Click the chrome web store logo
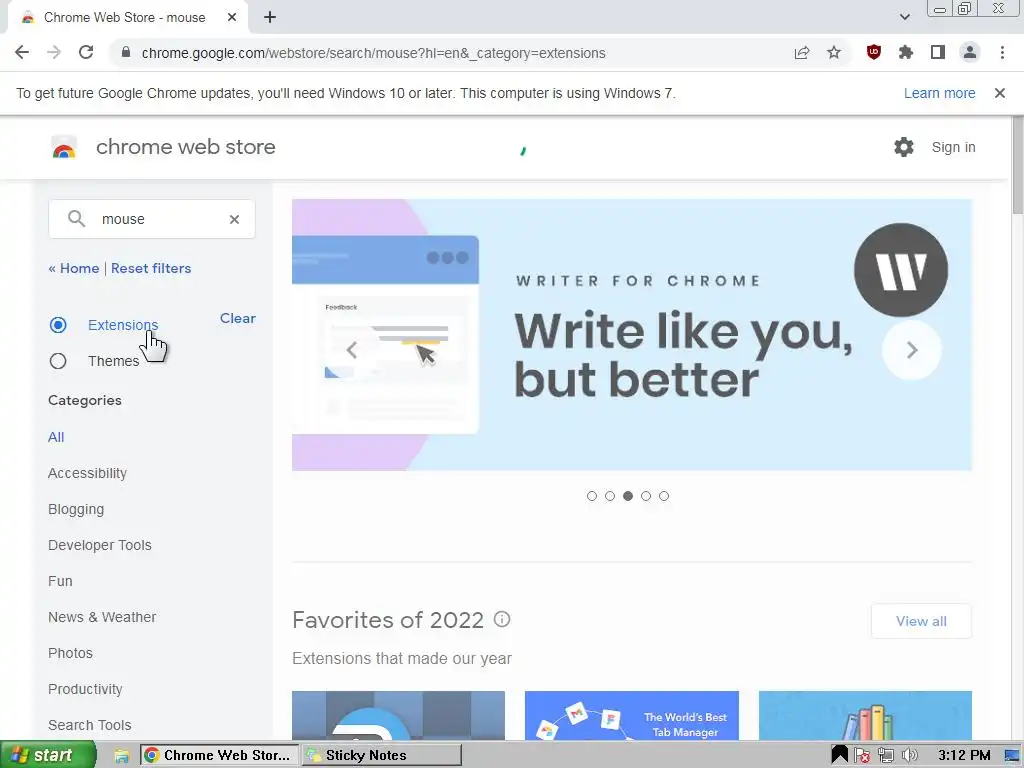Screen dimensions: 1024x768 click(x=163, y=147)
